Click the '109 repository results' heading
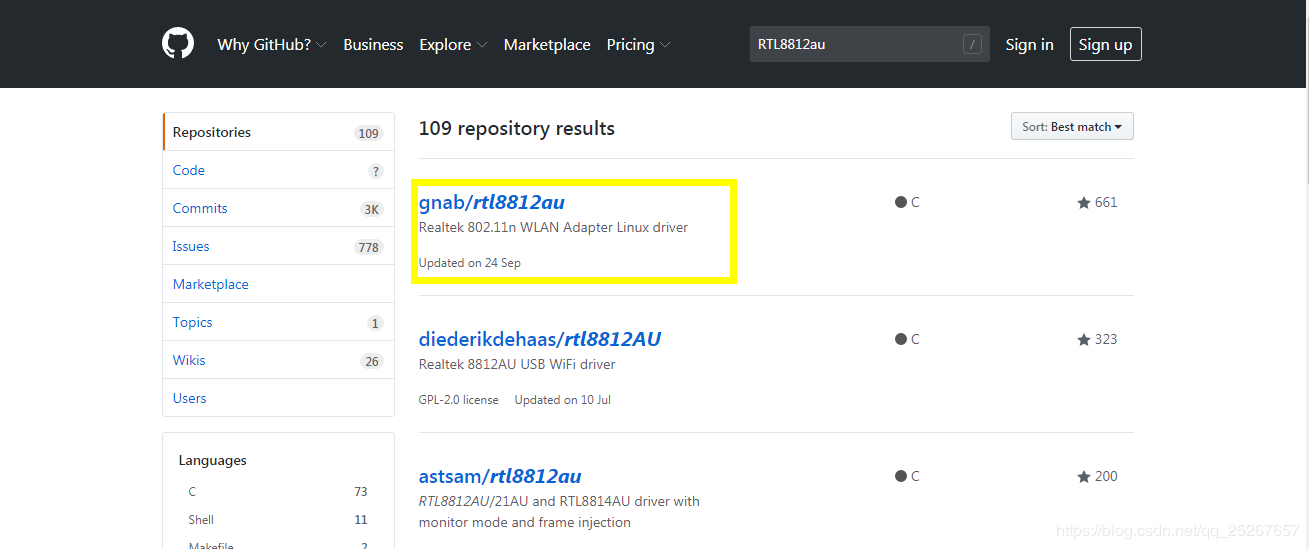 (517, 128)
